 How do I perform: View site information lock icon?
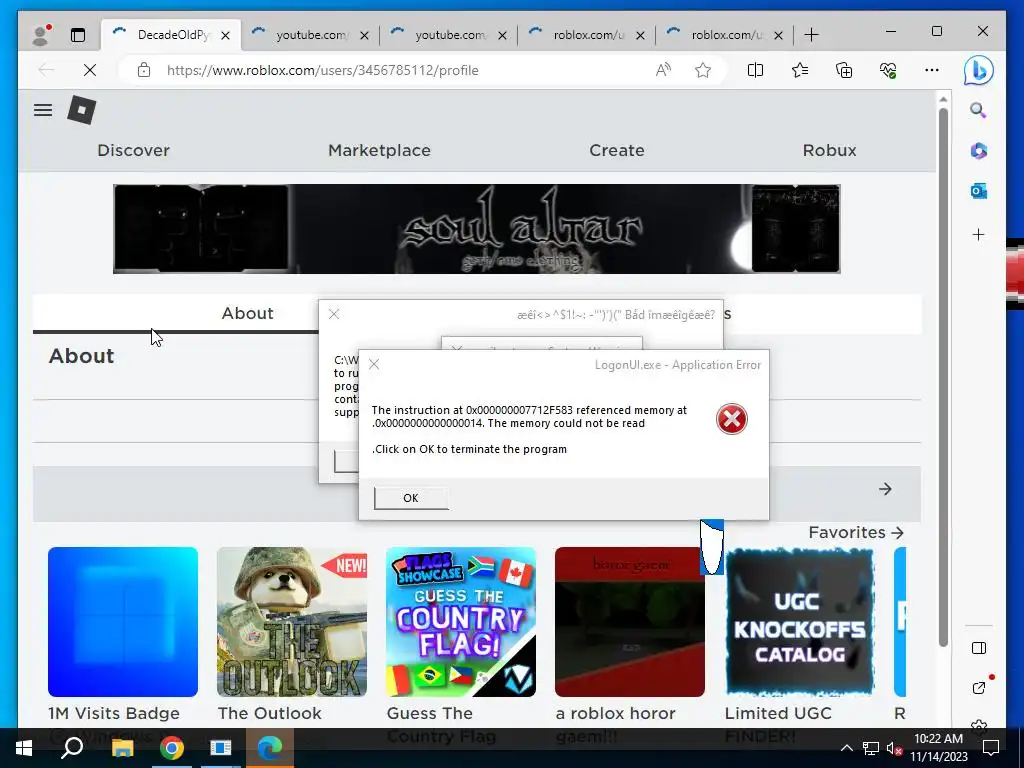pos(144,70)
